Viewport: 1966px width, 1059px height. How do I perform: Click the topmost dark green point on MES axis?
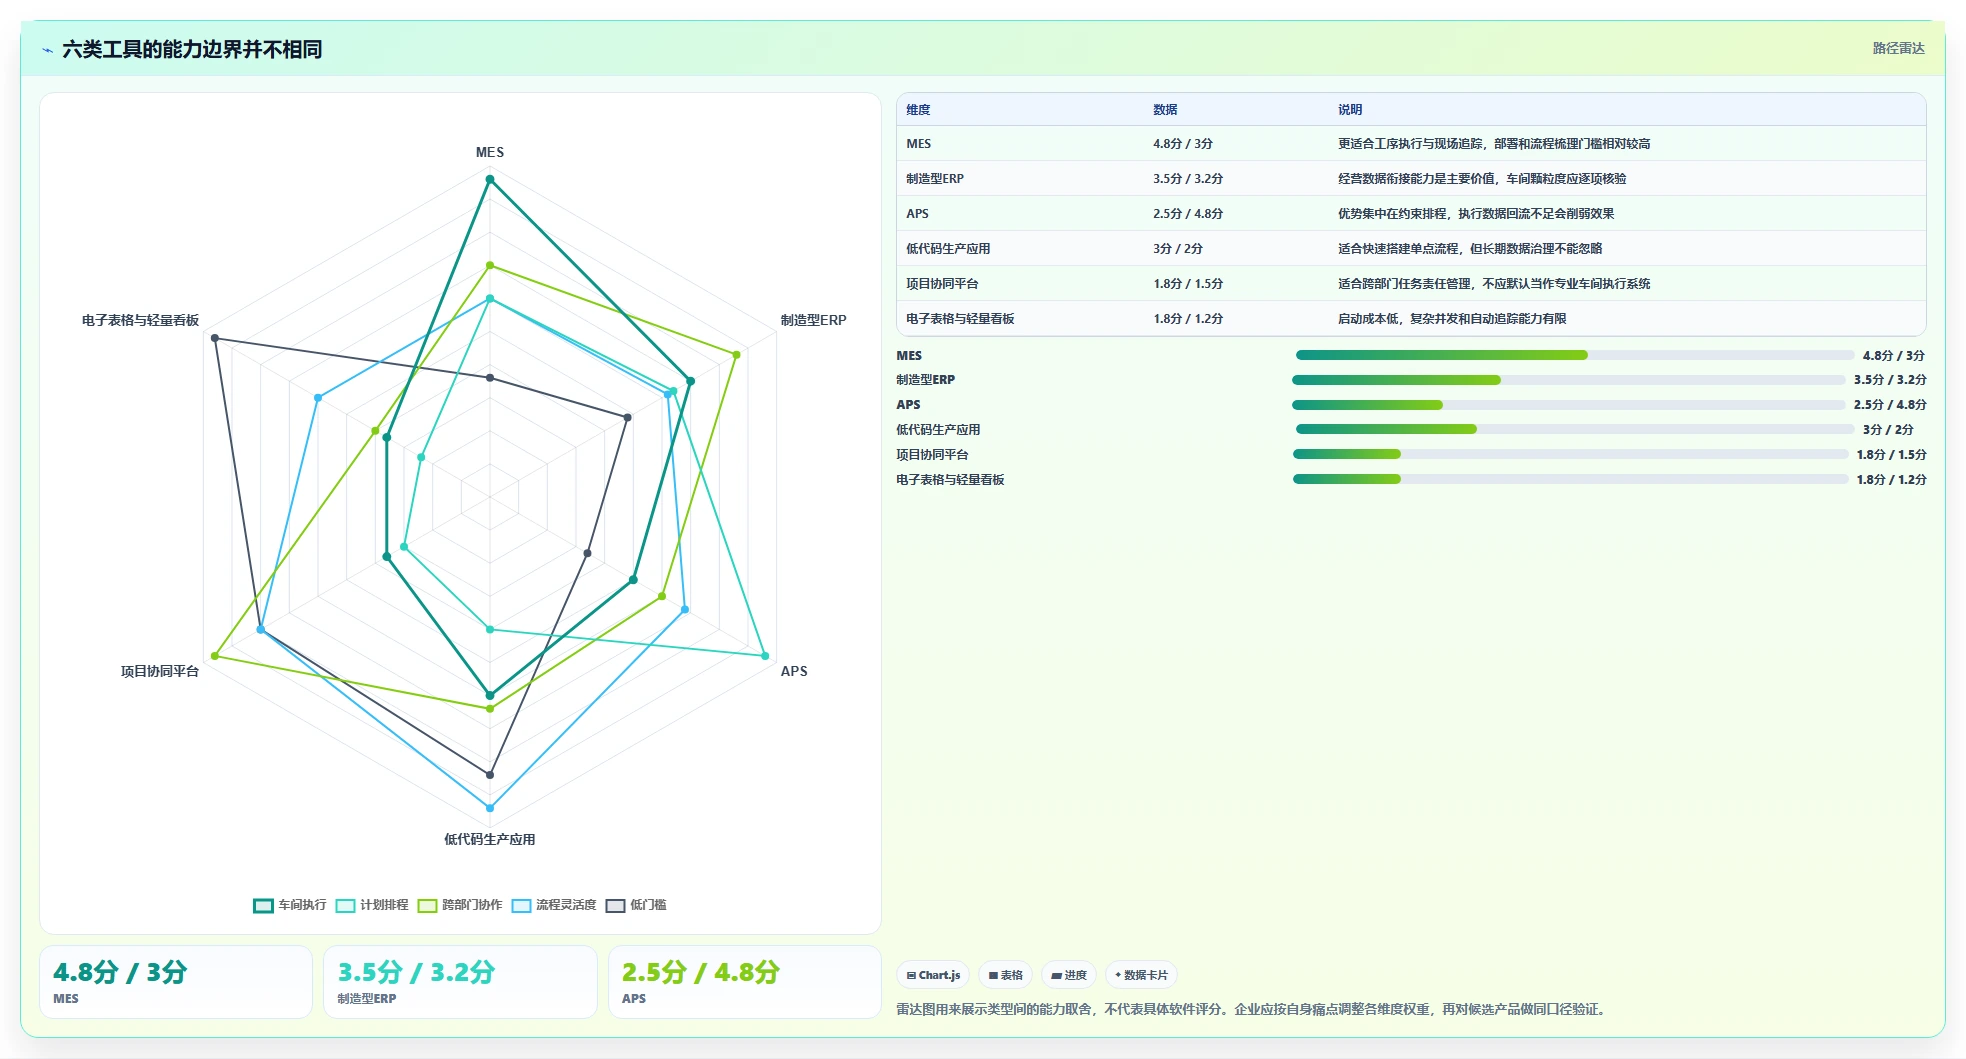click(x=490, y=180)
